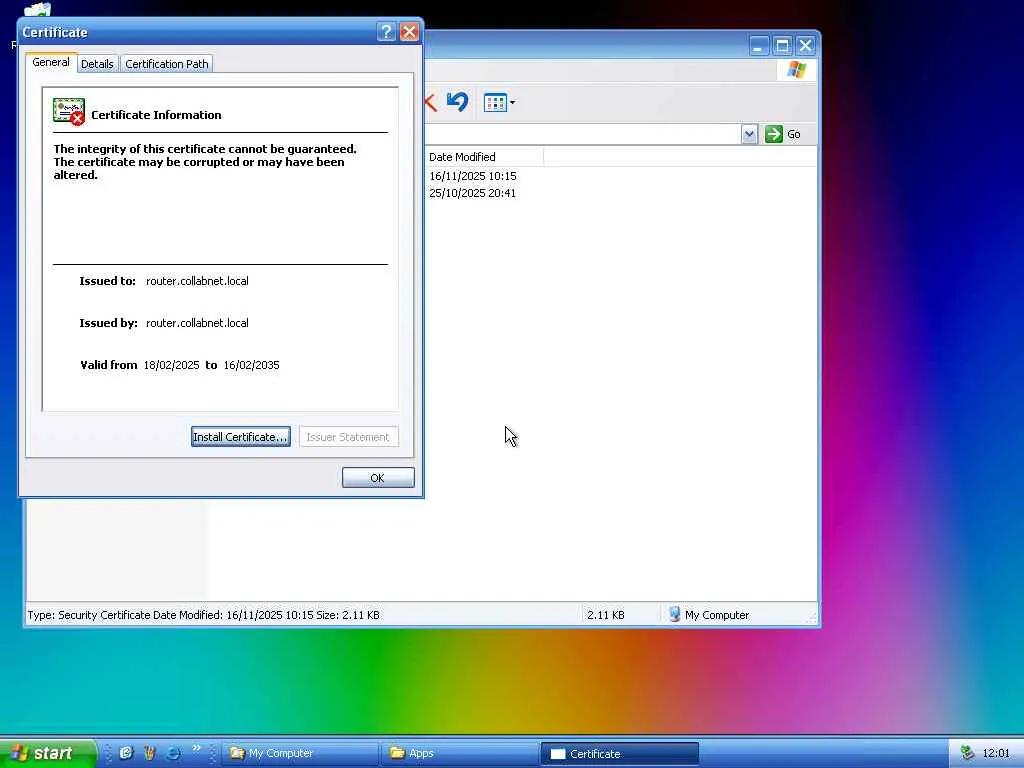Click the 12:01 taskbar clock

point(996,754)
